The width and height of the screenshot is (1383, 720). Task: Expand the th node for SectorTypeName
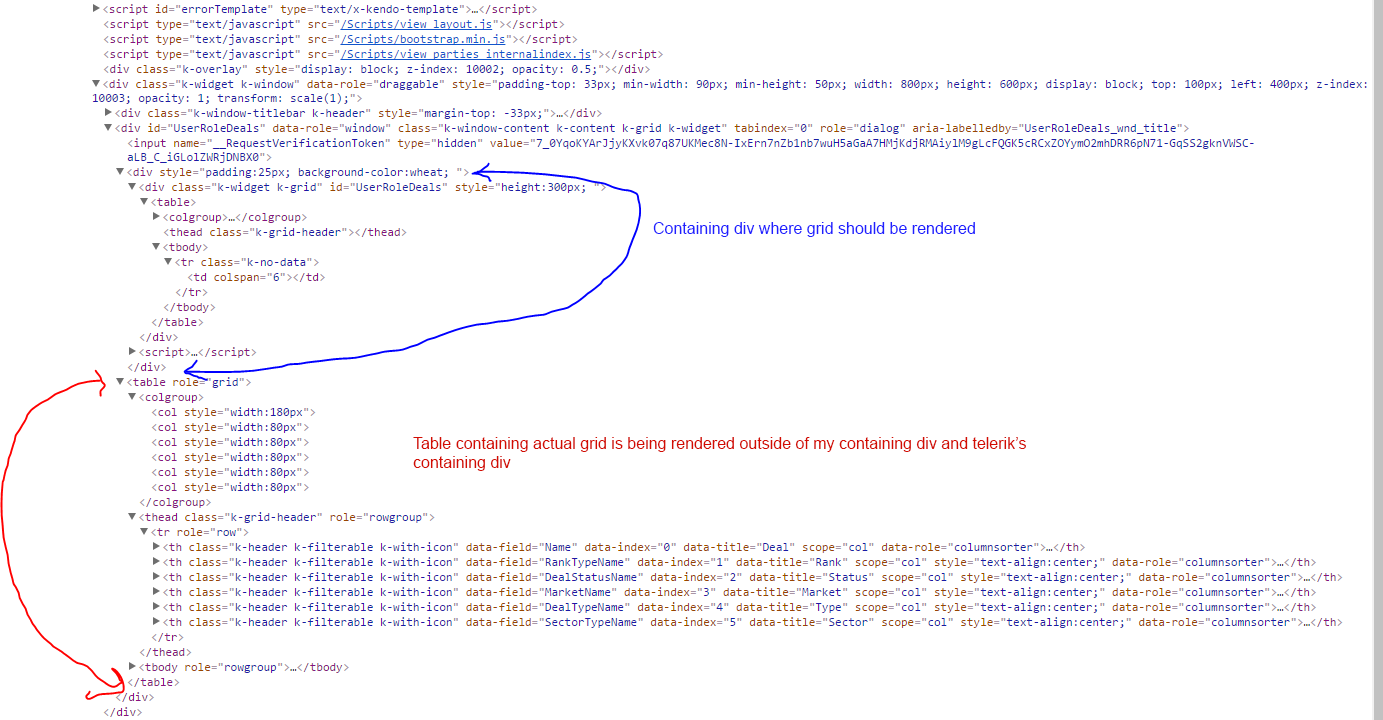click(x=156, y=622)
